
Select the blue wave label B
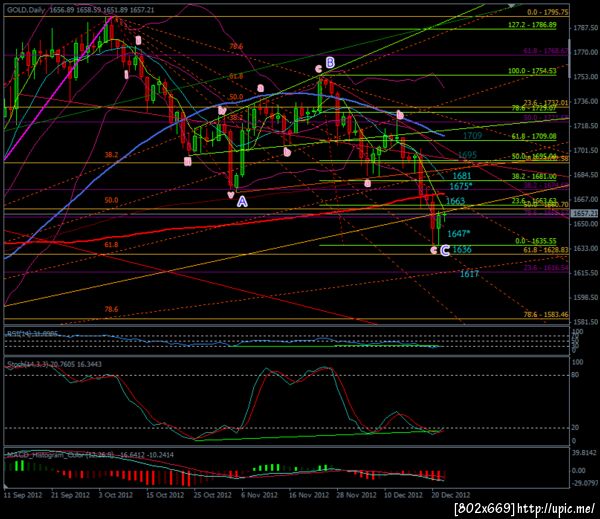click(330, 62)
